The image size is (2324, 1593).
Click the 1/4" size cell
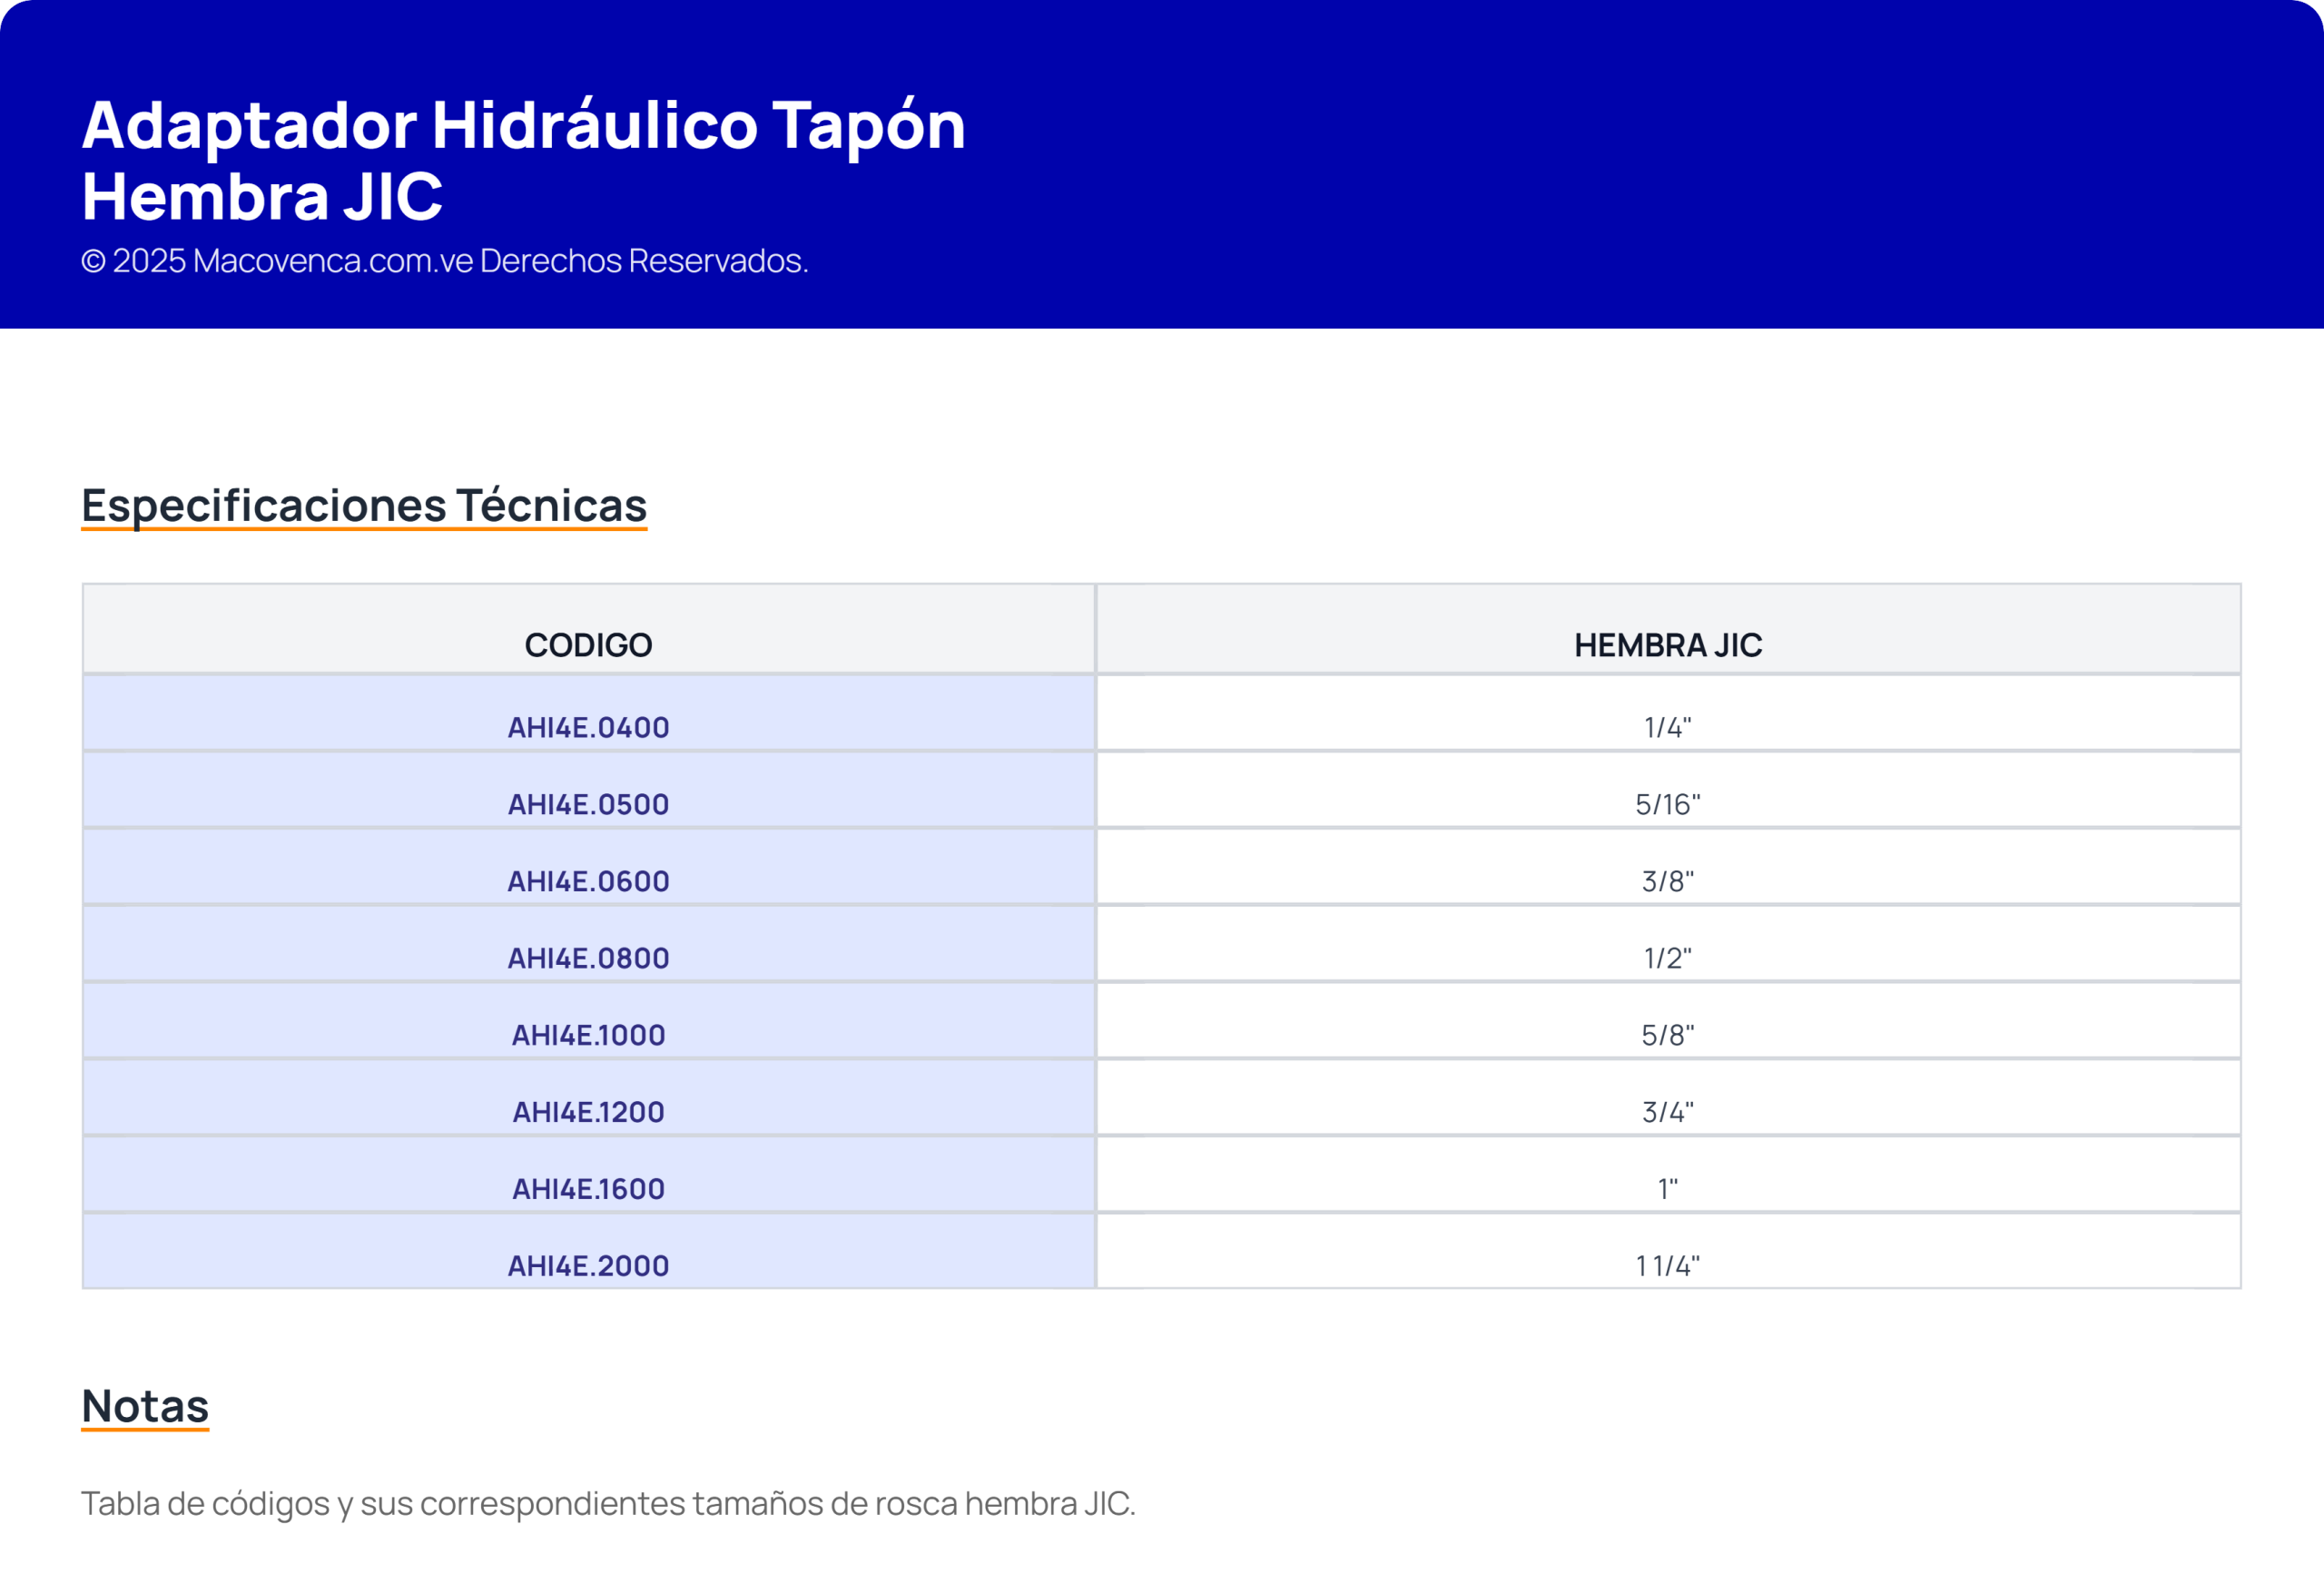(1667, 727)
